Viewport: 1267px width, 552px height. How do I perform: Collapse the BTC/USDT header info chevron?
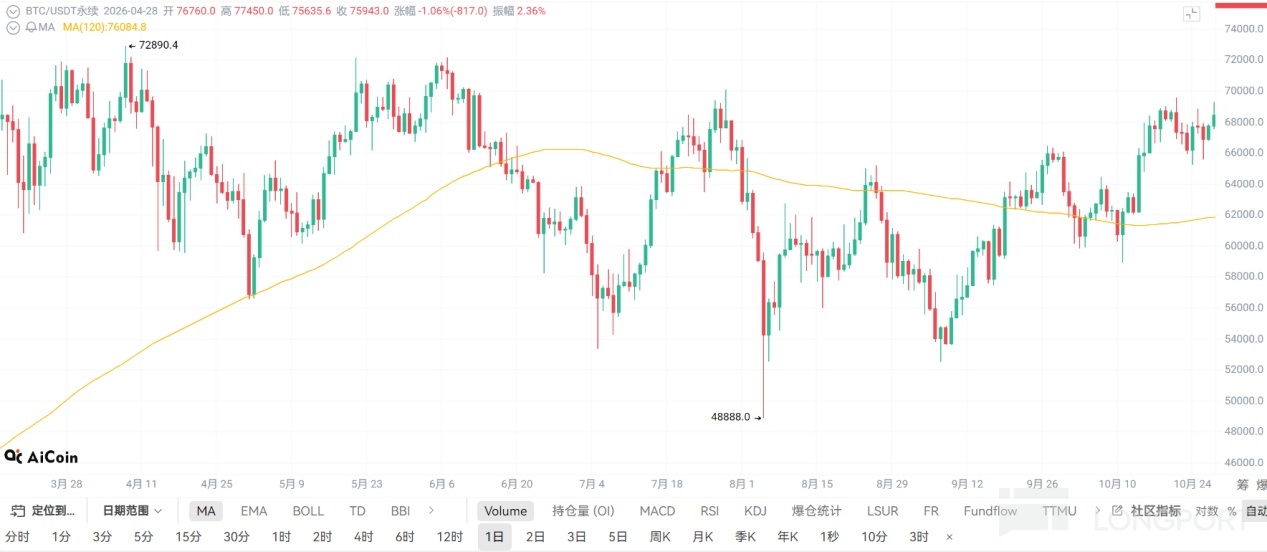(x=12, y=11)
